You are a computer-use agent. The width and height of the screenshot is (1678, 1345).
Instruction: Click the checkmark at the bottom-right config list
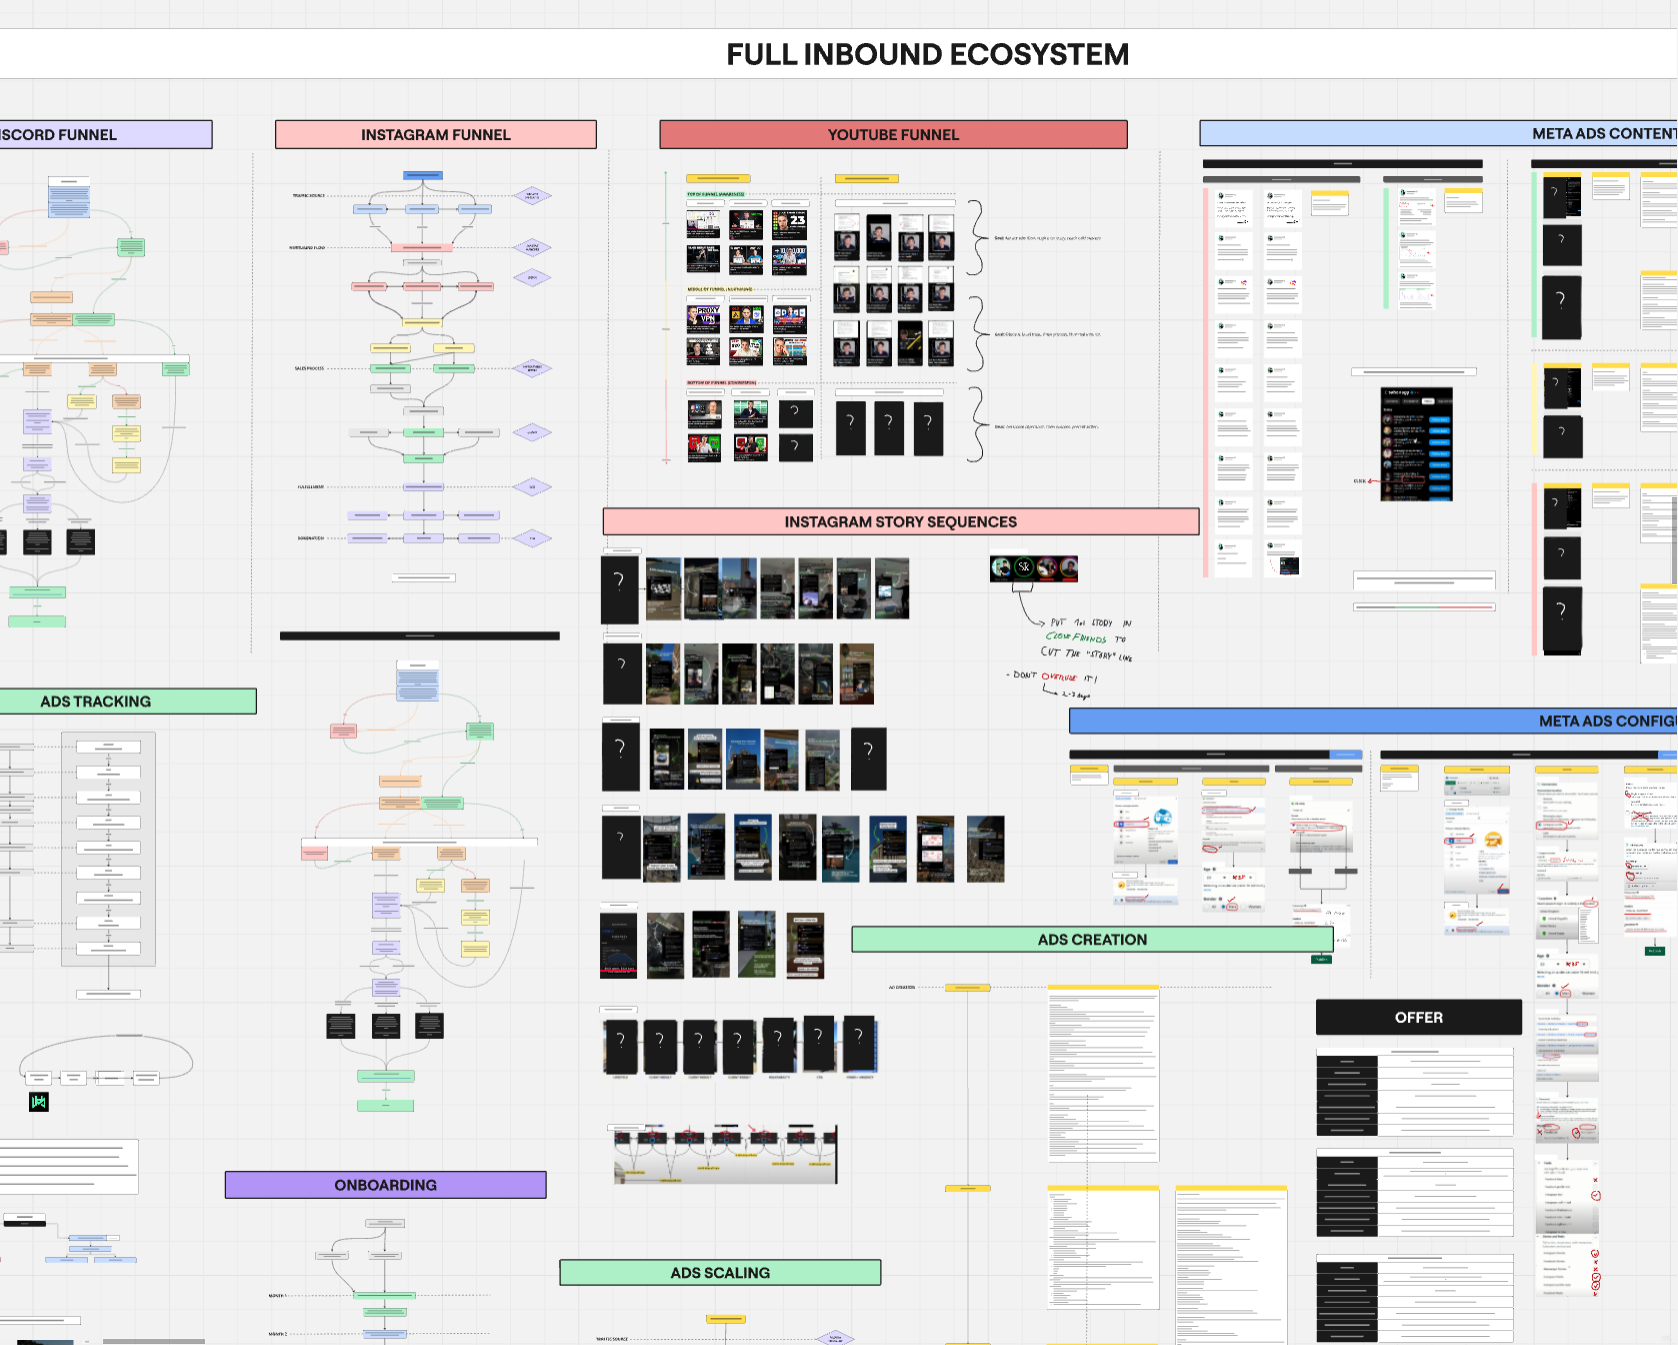(x=1595, y=1285)
